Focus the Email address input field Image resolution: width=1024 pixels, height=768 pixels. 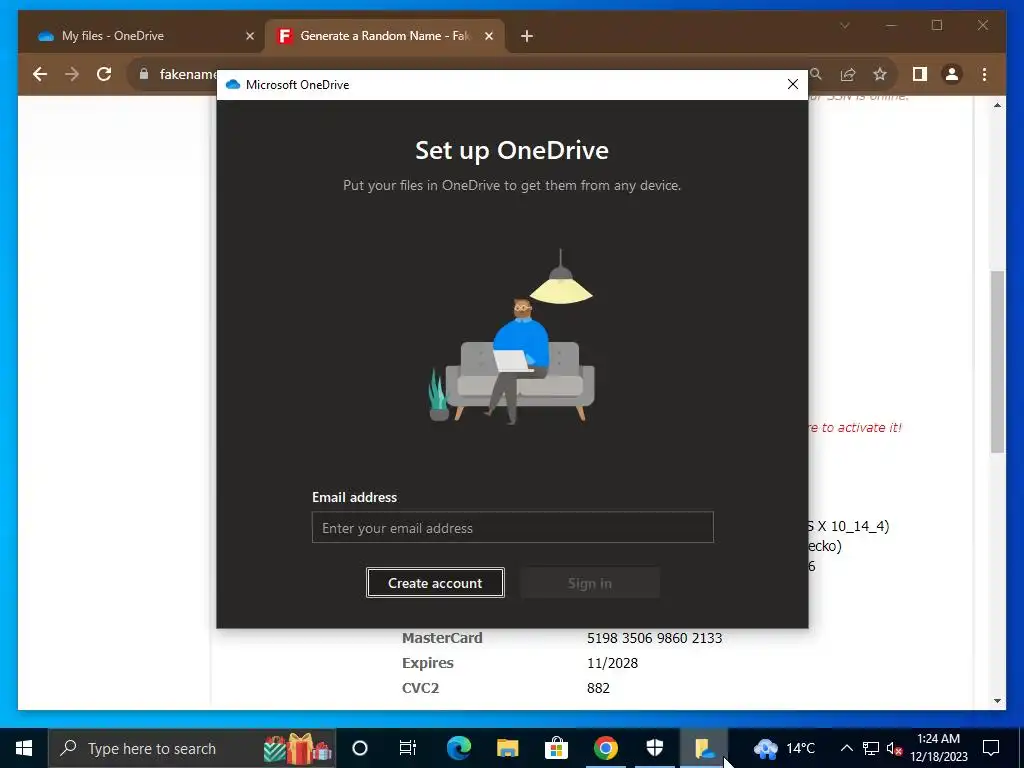513,527
